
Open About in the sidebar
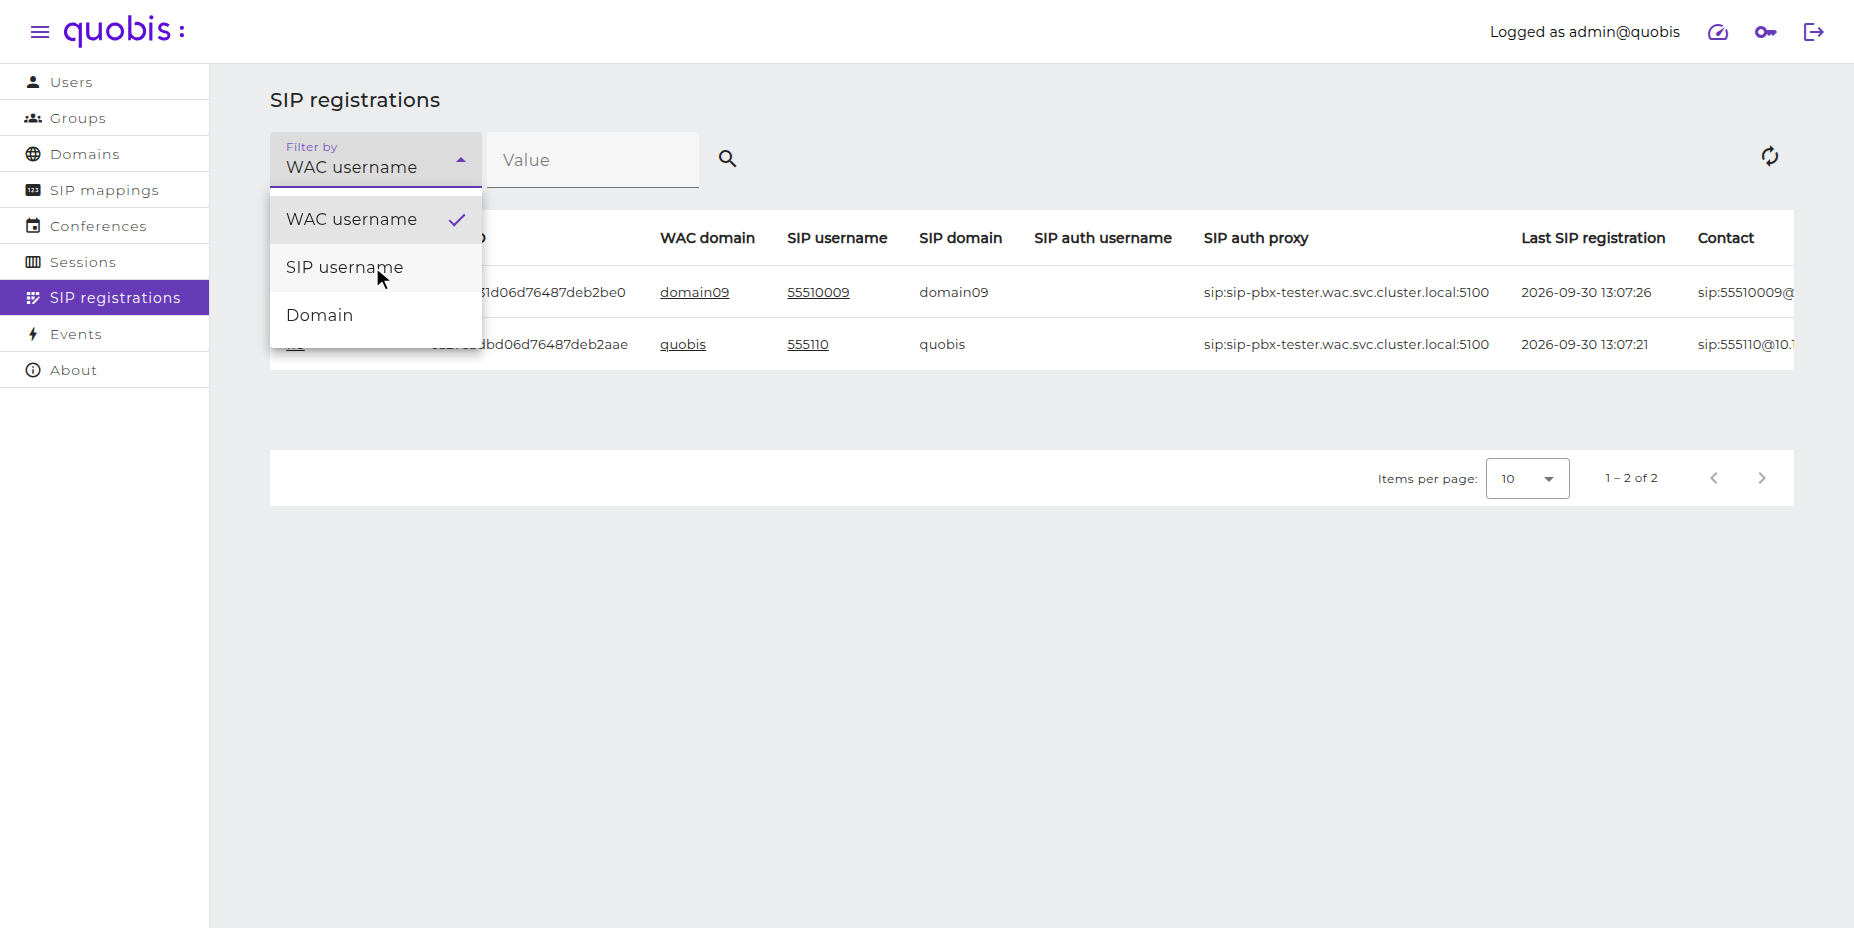point(104,370)
